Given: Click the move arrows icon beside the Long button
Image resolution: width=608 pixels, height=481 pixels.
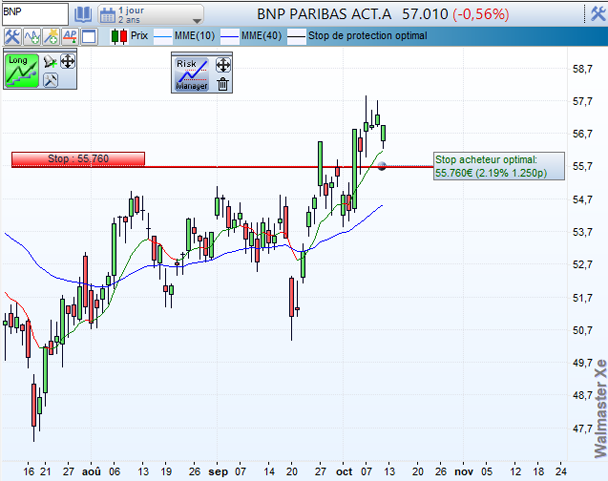Looking at the screenshot, I should (x=68, y=62).
